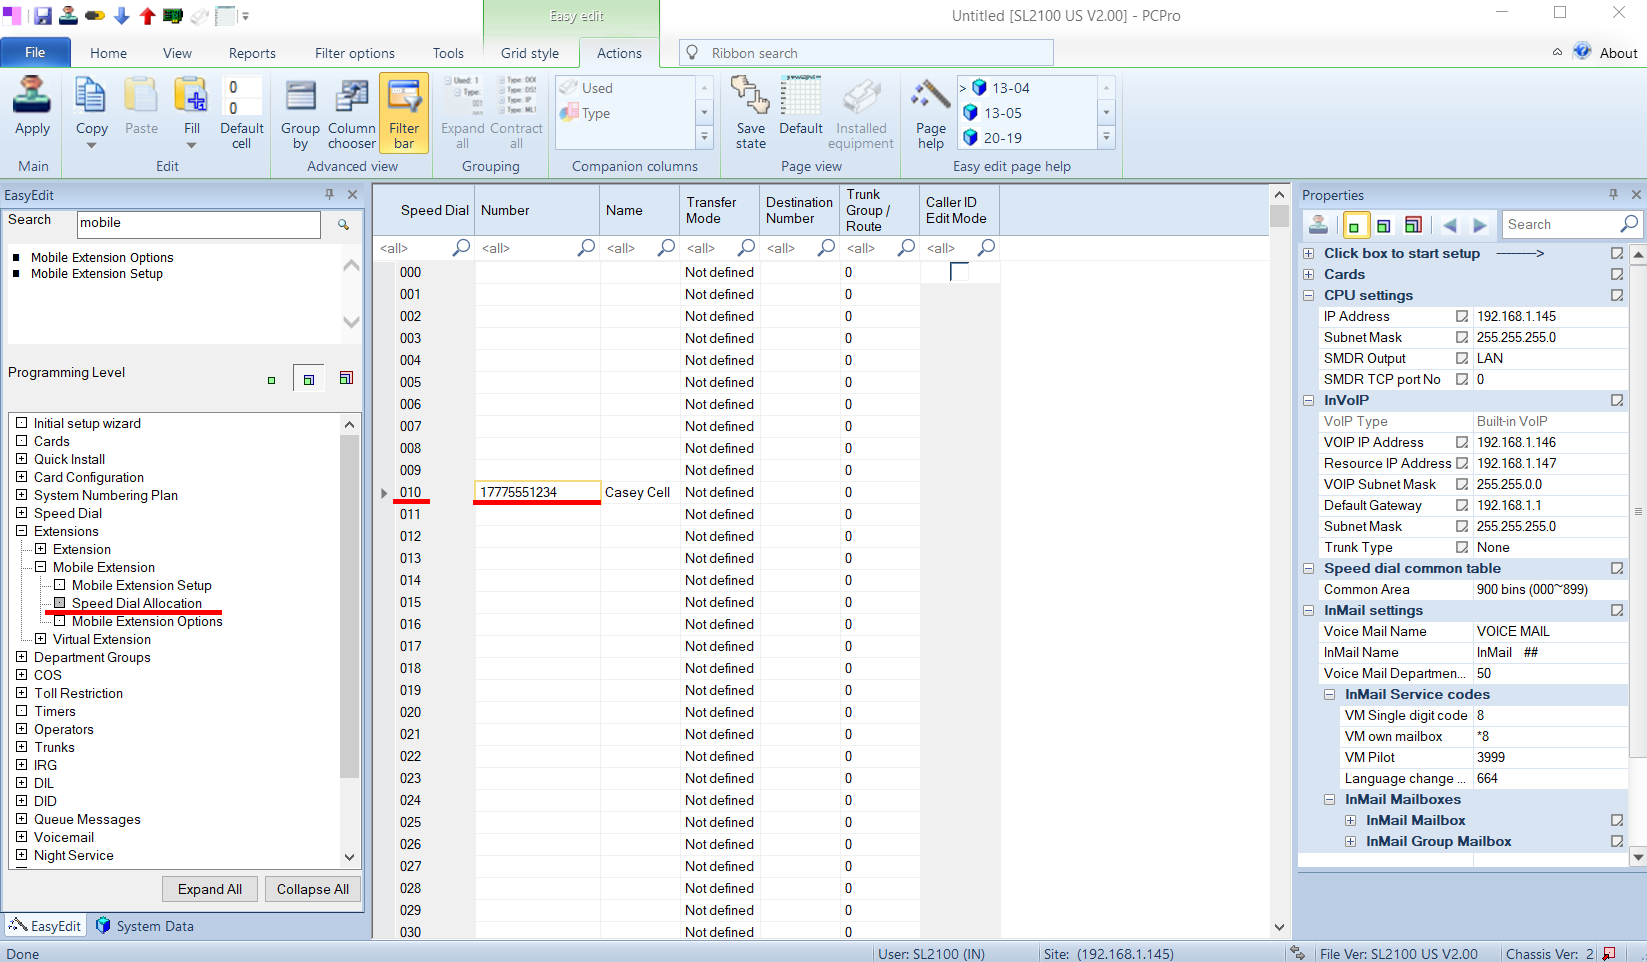Expand the Toll Restriction tree node
1647x962 pixels.
pos(22,693)
